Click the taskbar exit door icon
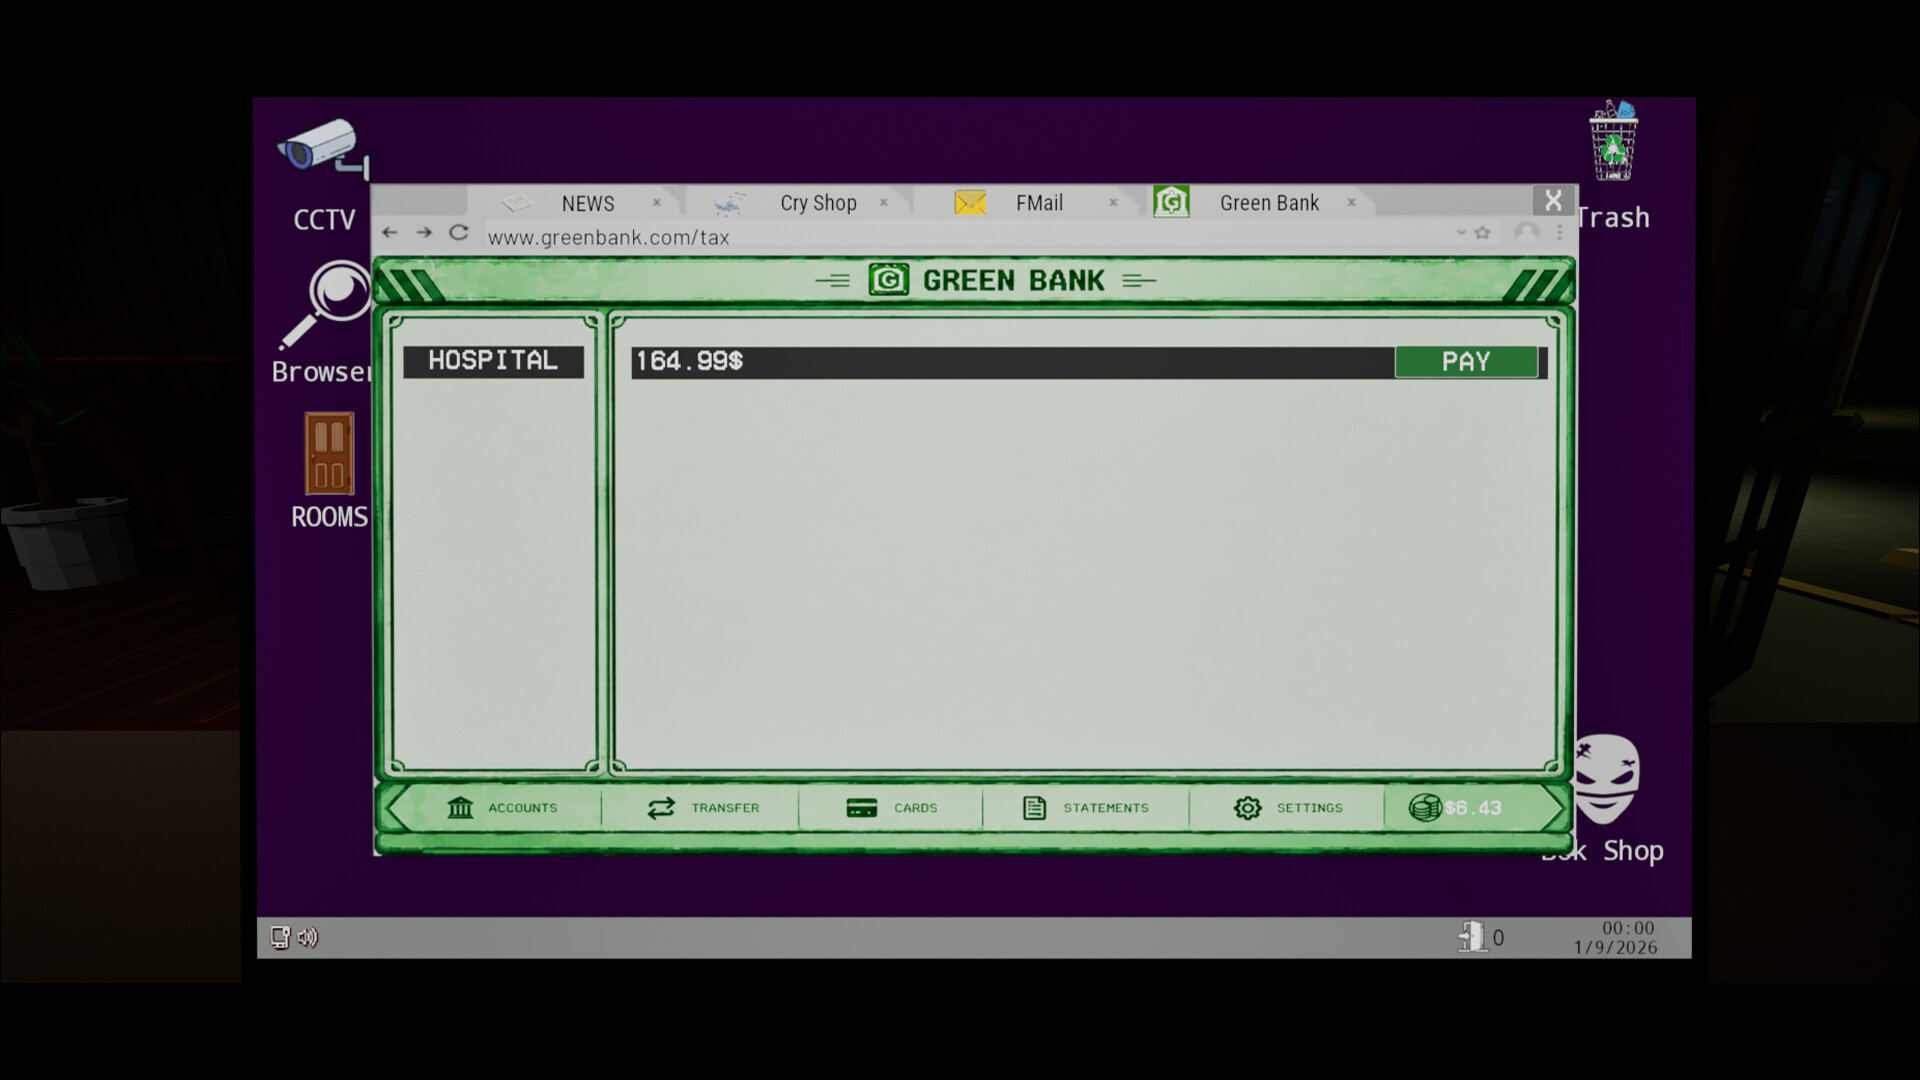 tap(1471, 937)
